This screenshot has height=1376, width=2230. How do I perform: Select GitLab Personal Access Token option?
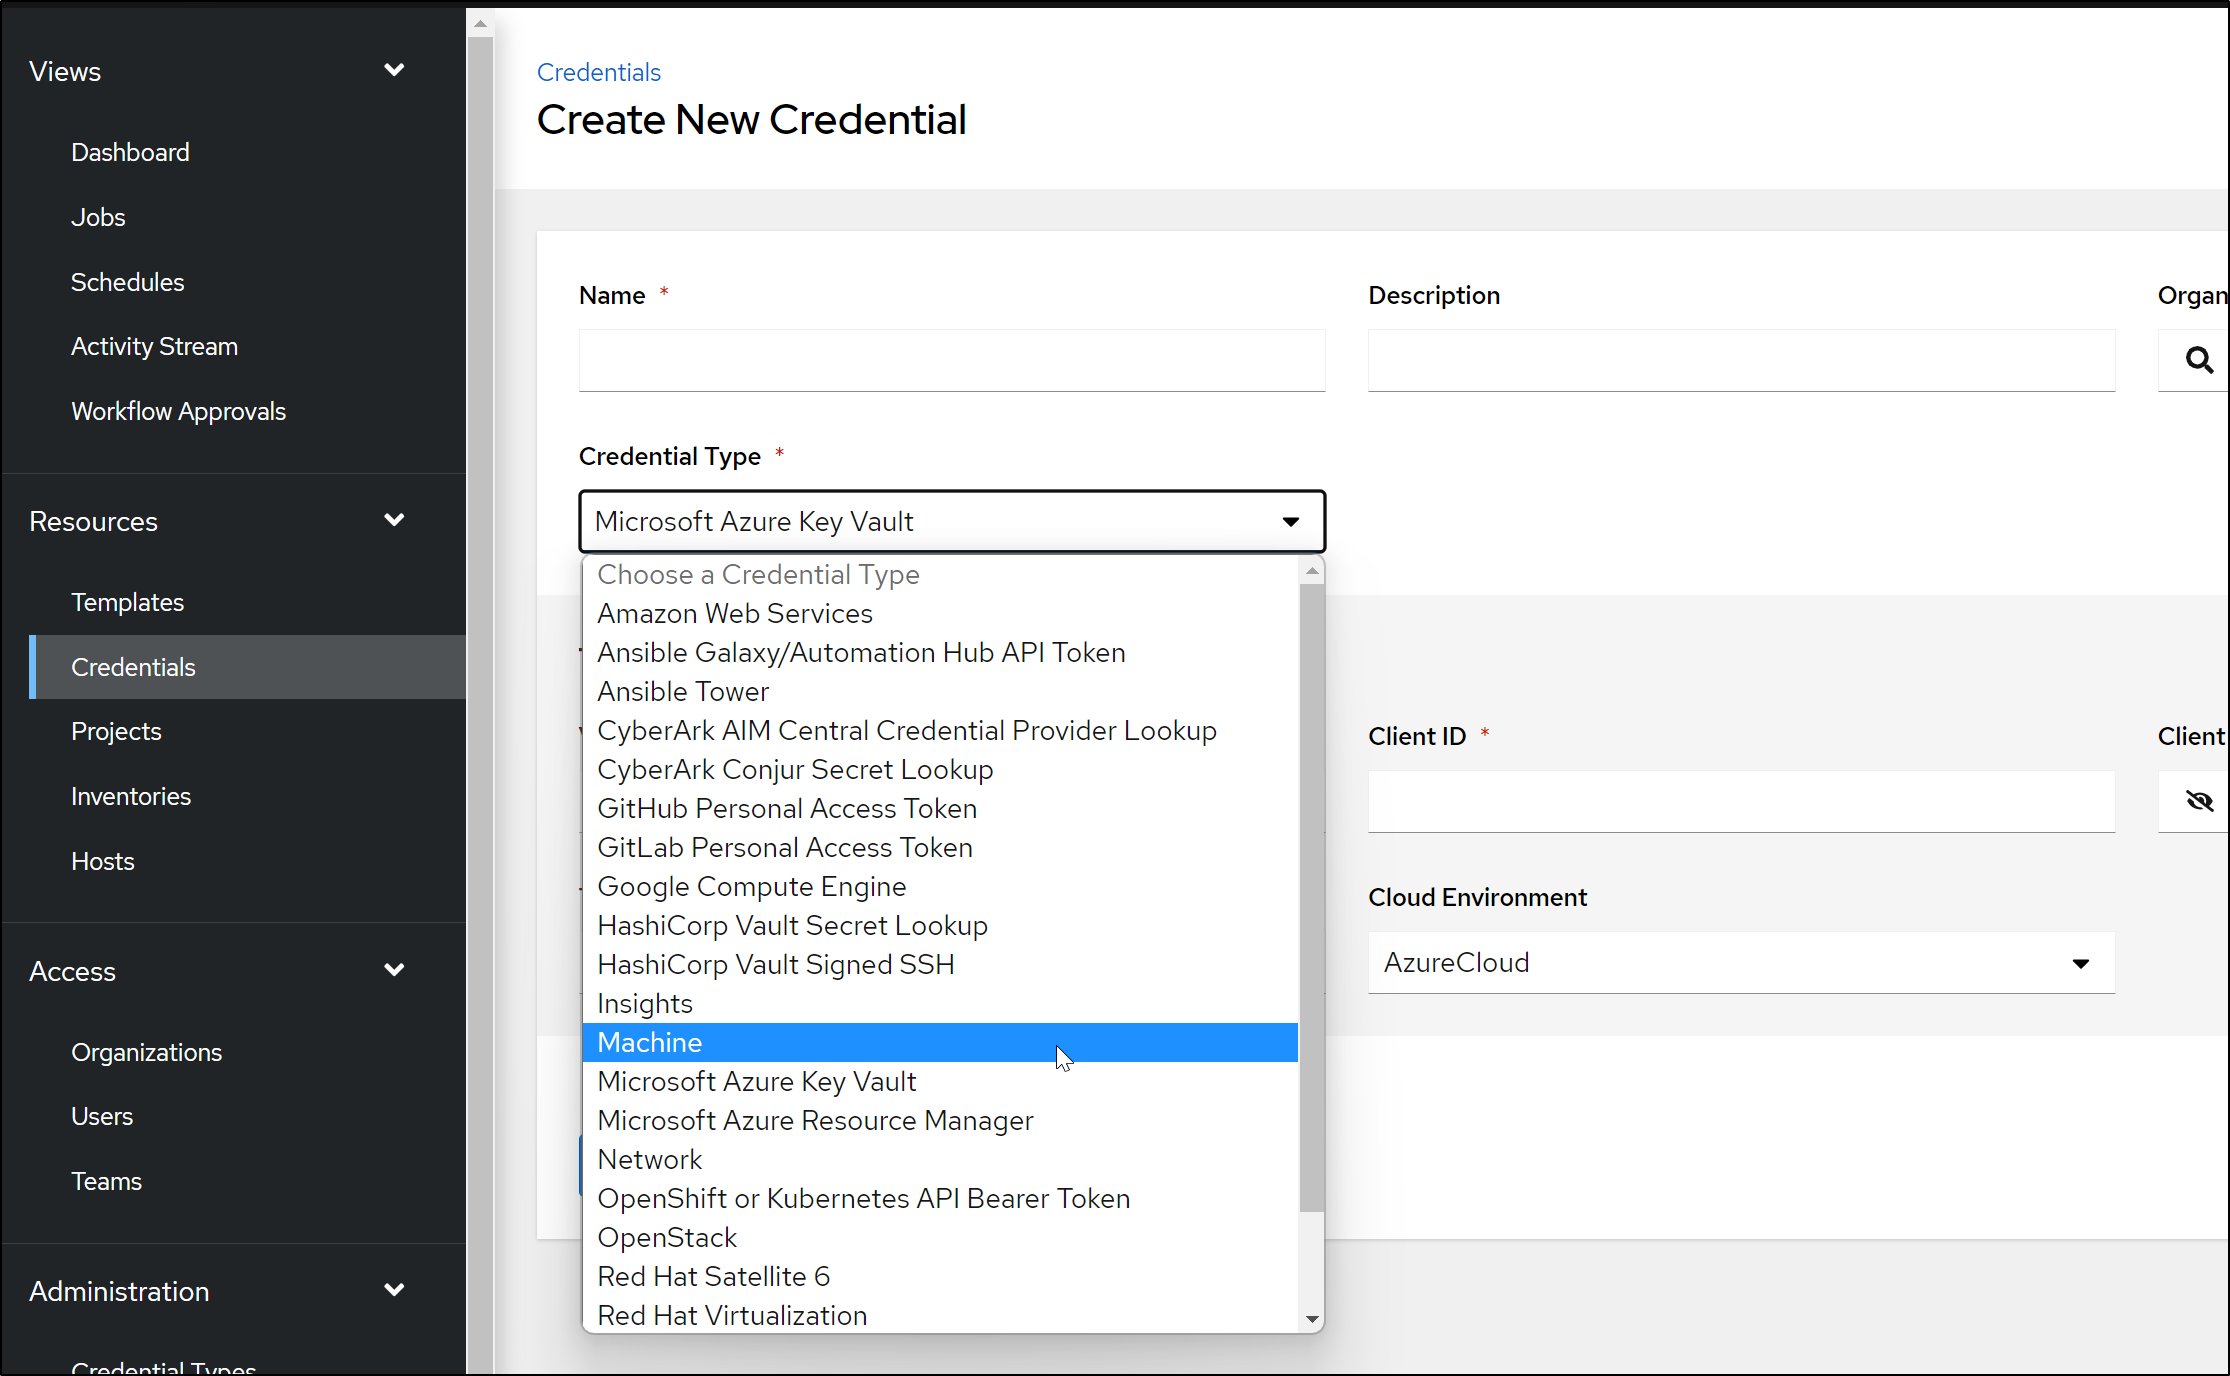940,847
